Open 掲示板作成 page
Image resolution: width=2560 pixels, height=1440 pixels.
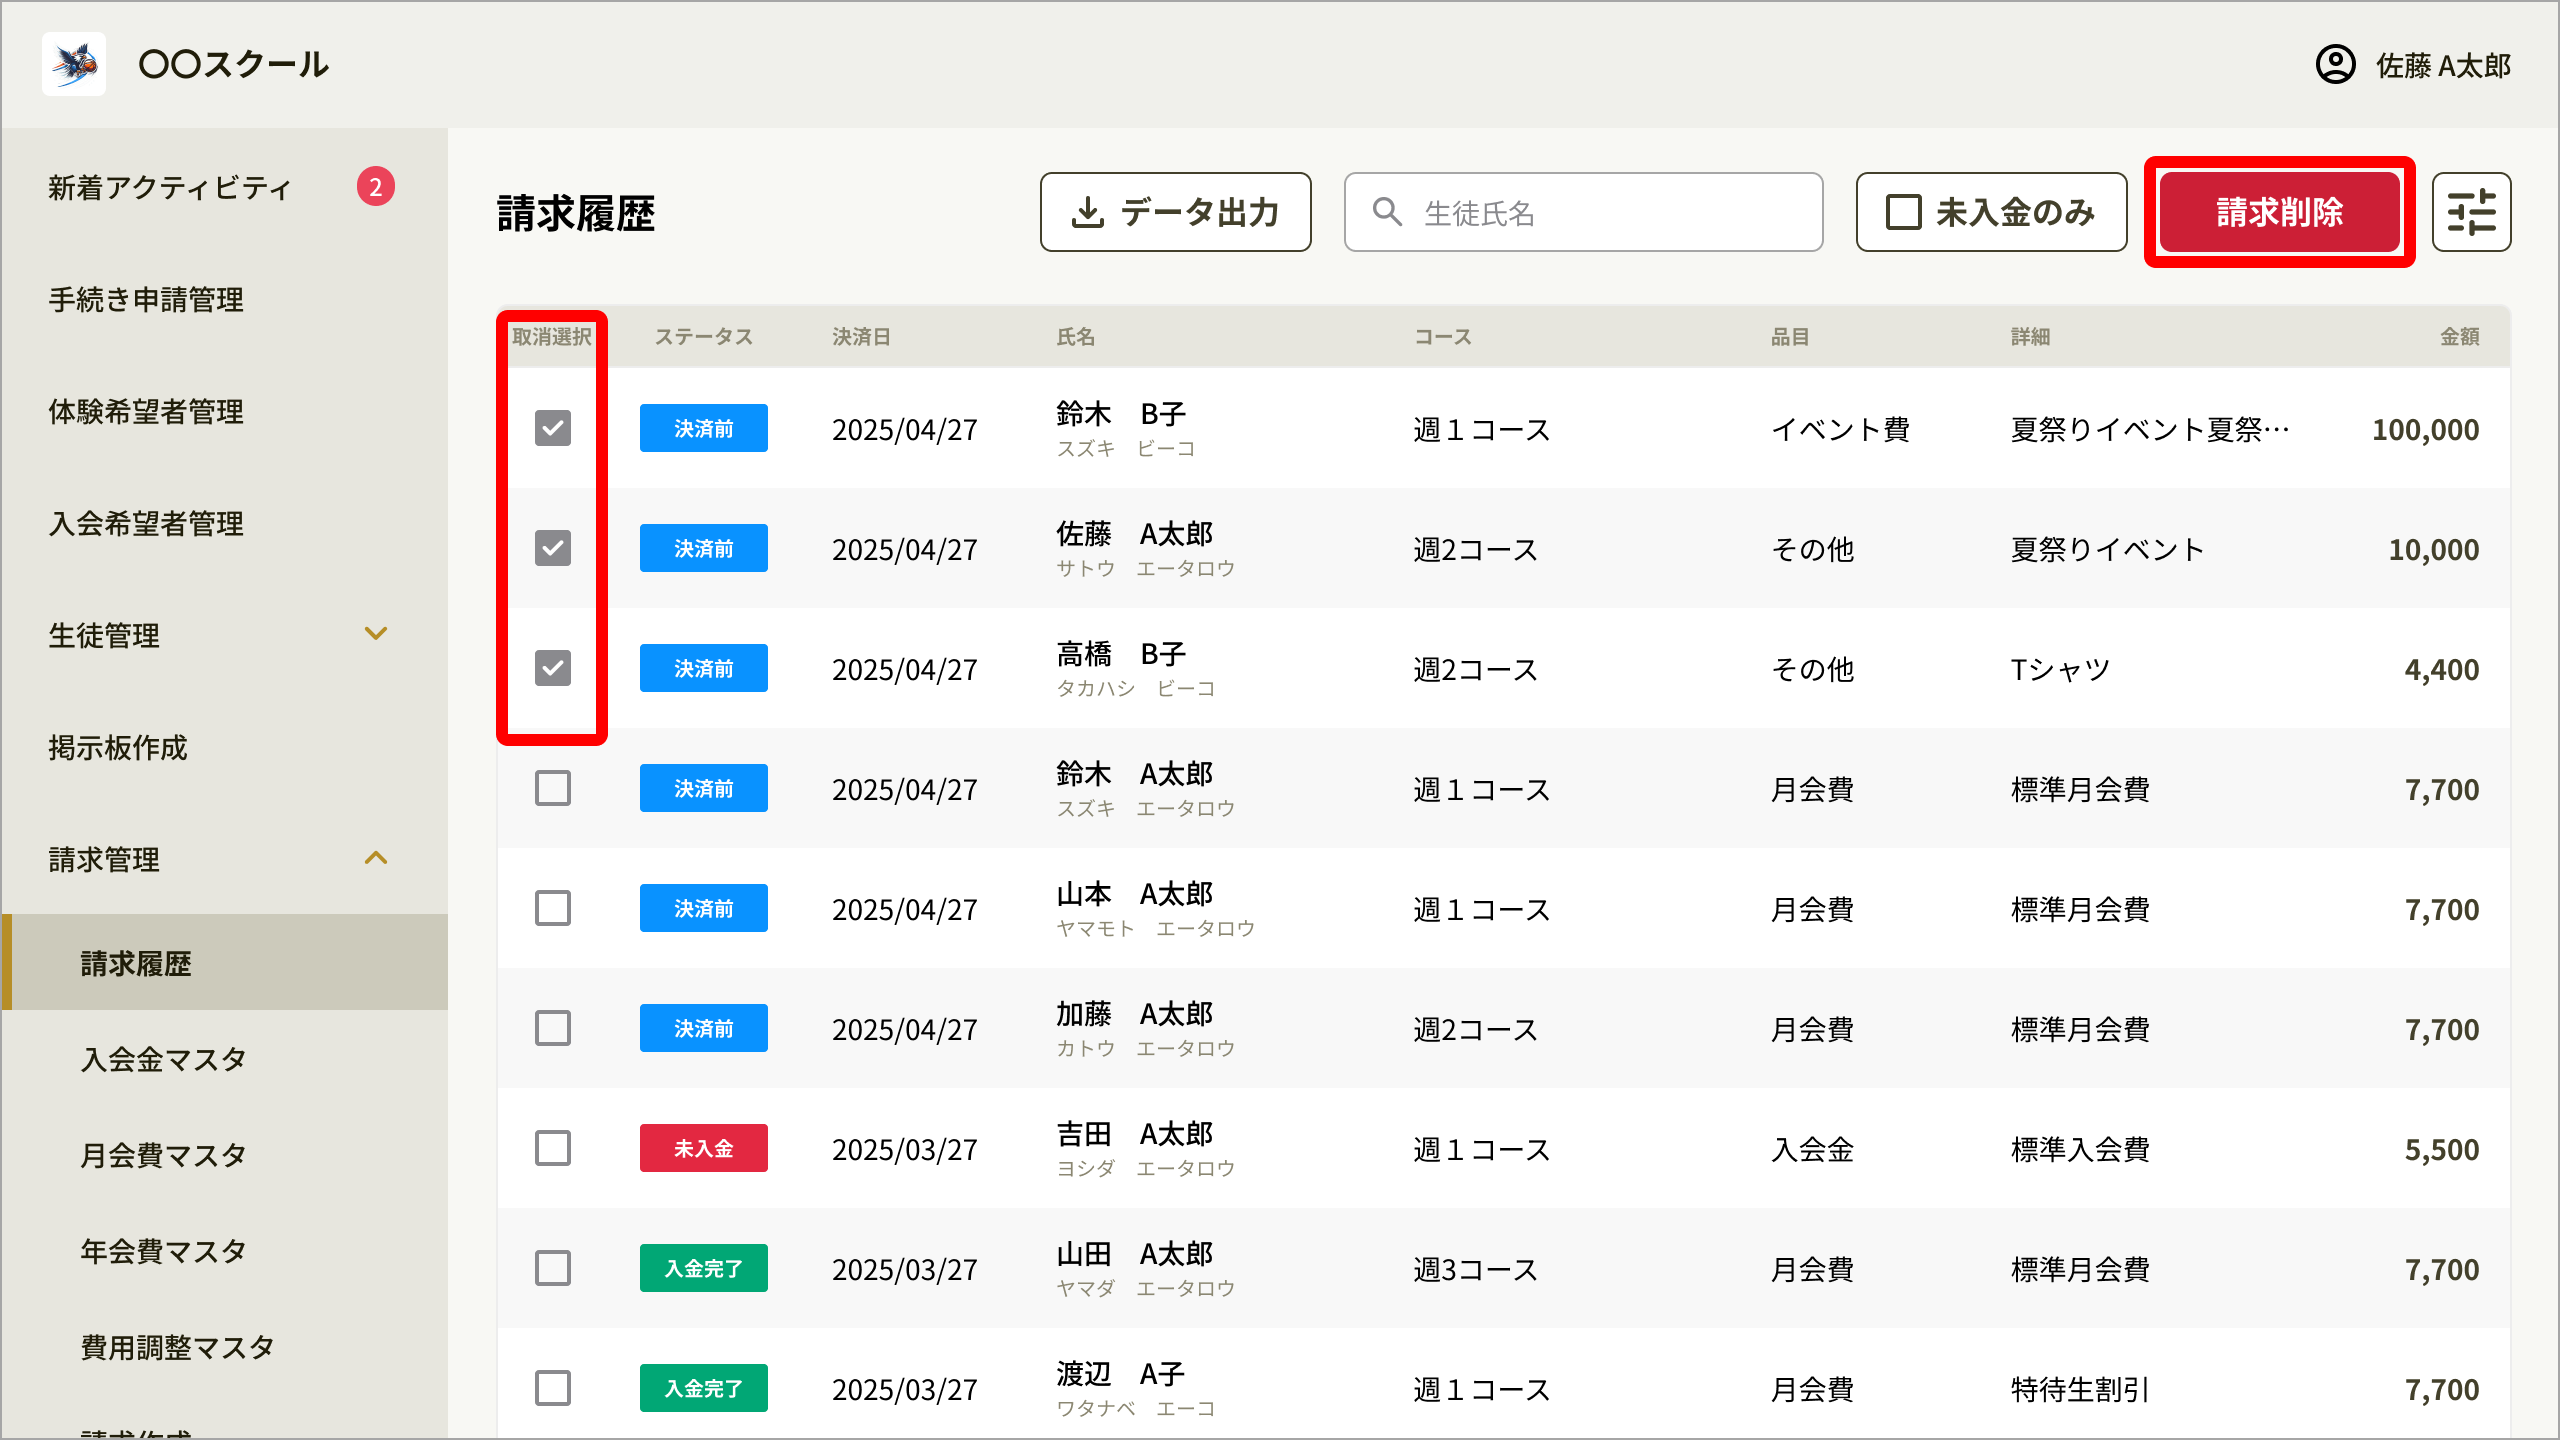118,747
